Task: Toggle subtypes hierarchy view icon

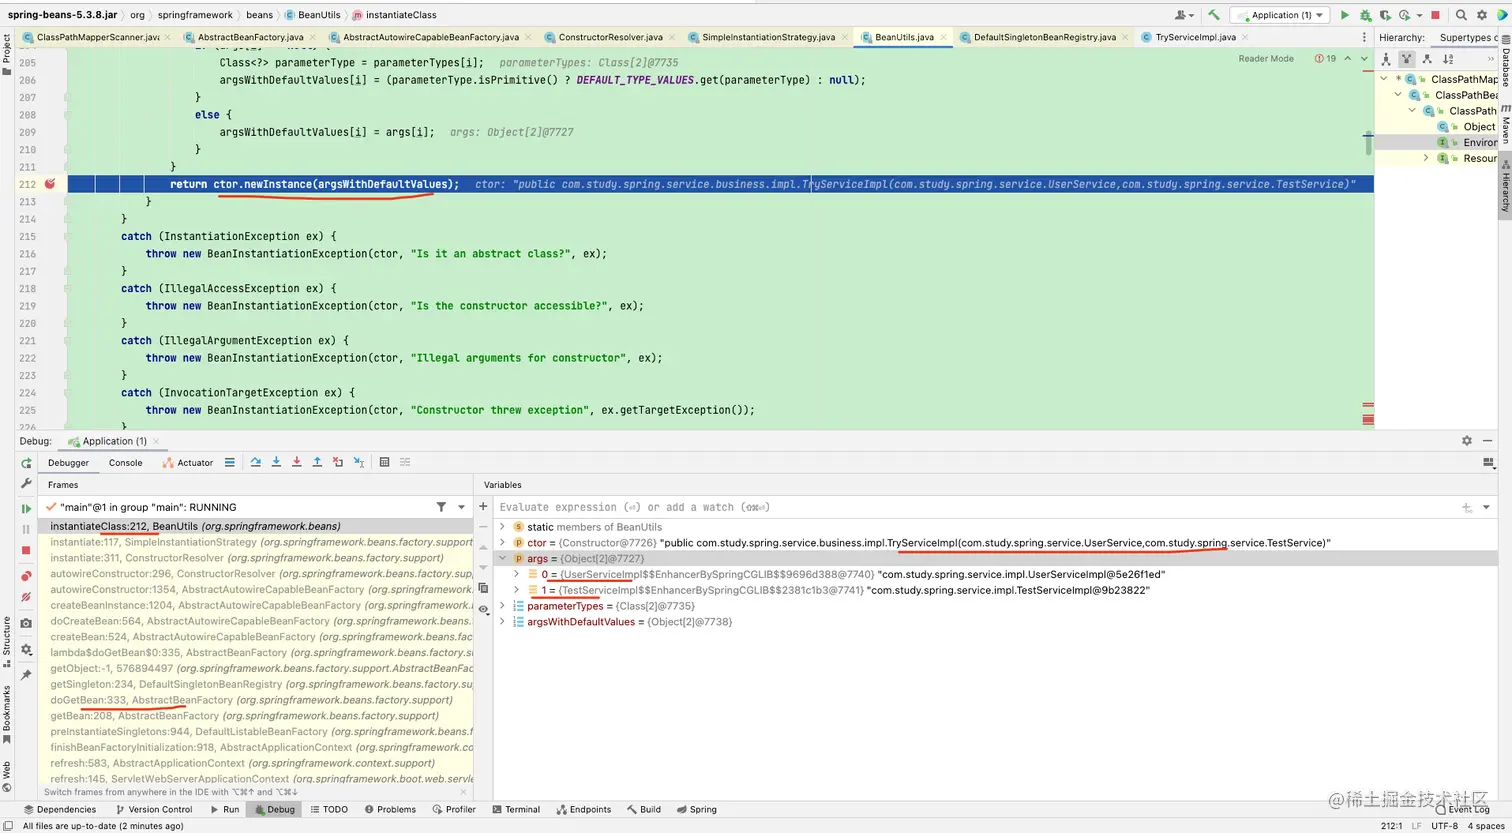Action: [x=1427, y=59]
